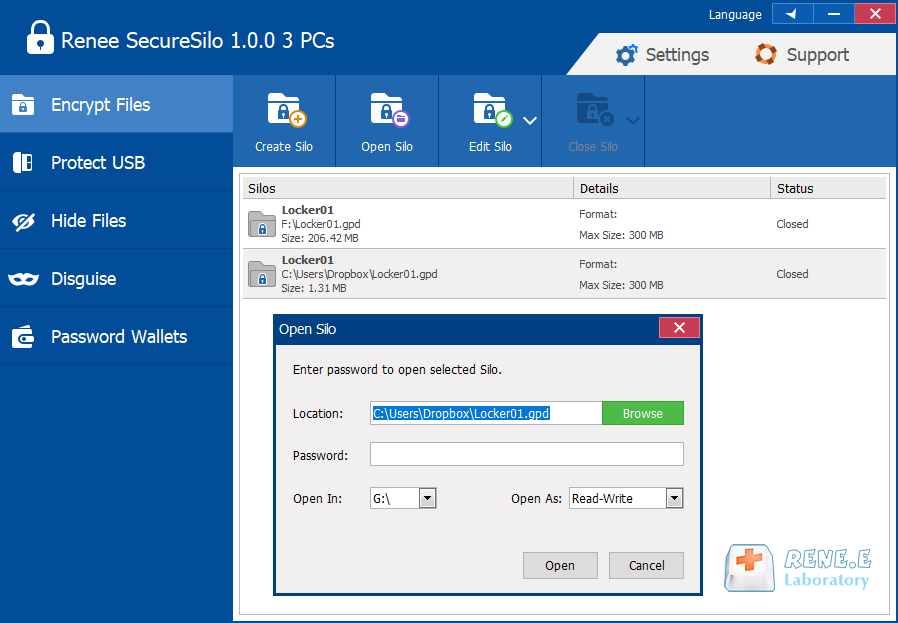Viewport: 898px width, 623px height.
Task: Expand the Open In drive dropdown
Action: (427, 498)
